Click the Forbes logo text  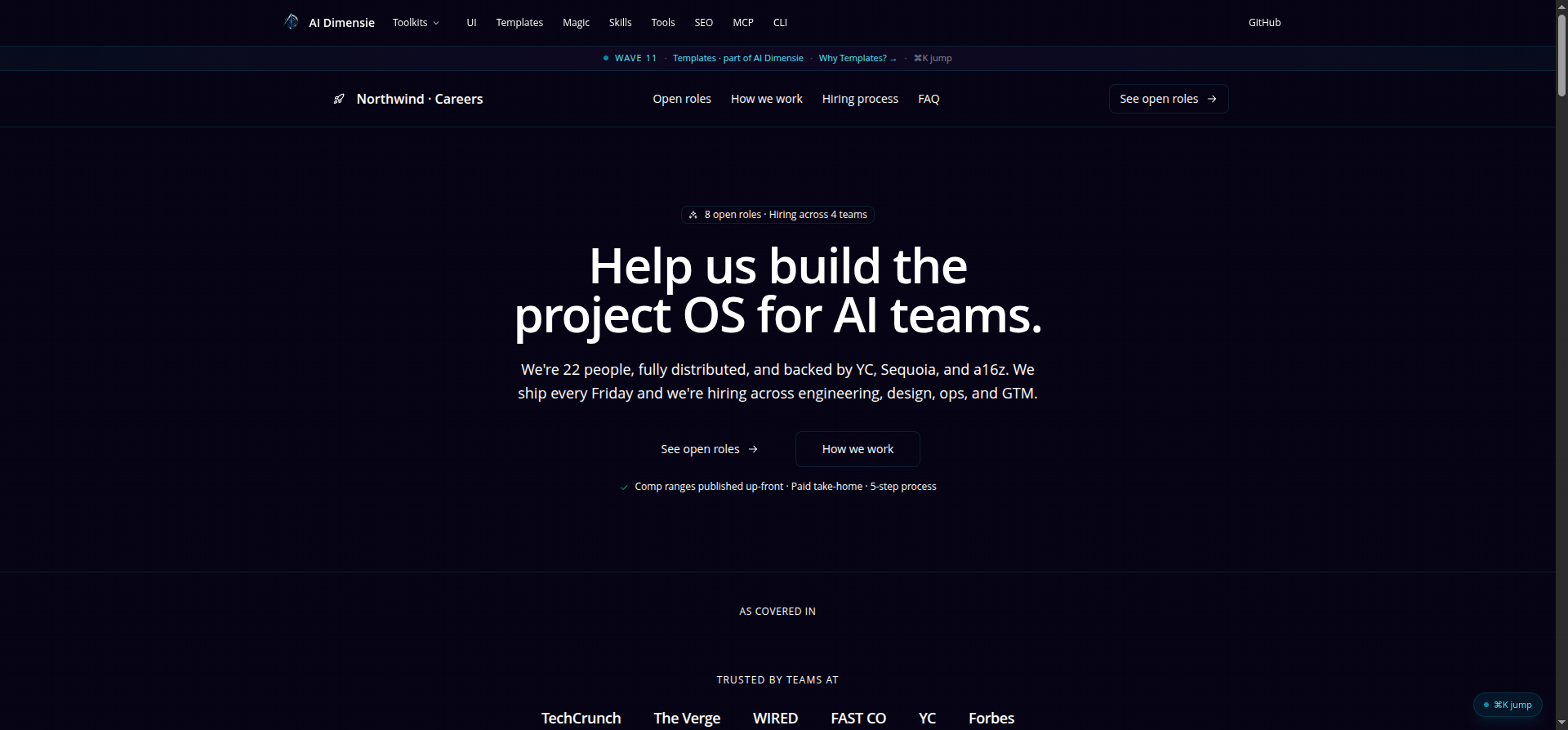point(991,718)
